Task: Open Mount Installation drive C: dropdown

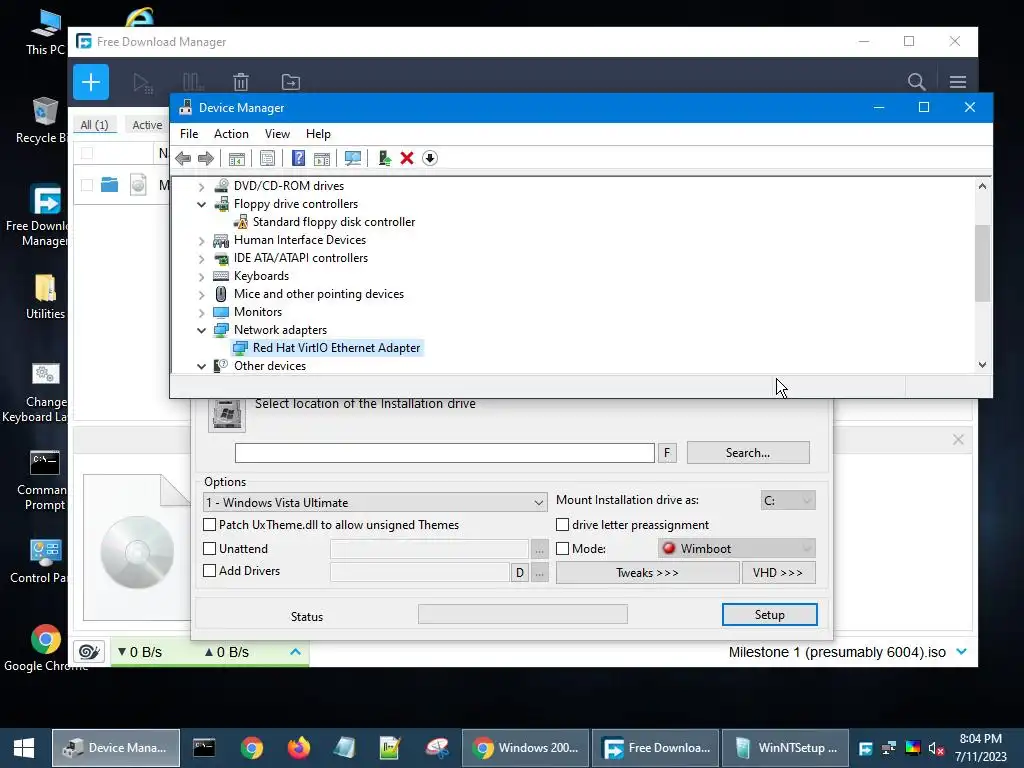Action: tap(788, 500)
